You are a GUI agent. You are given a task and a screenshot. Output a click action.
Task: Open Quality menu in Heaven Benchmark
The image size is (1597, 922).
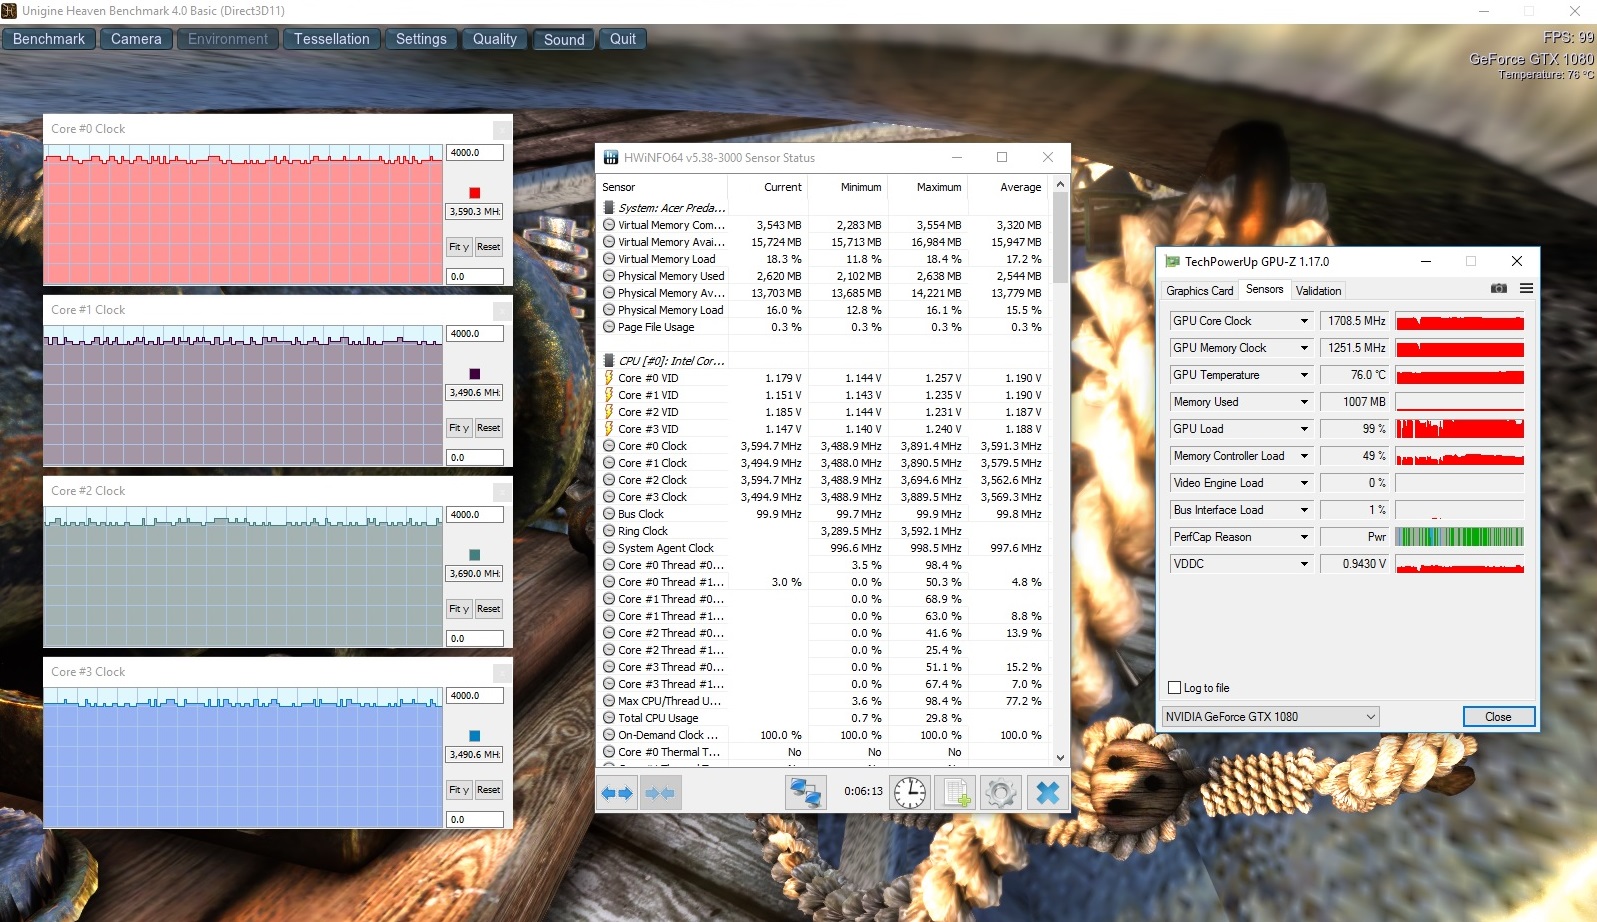coord(495,39)
